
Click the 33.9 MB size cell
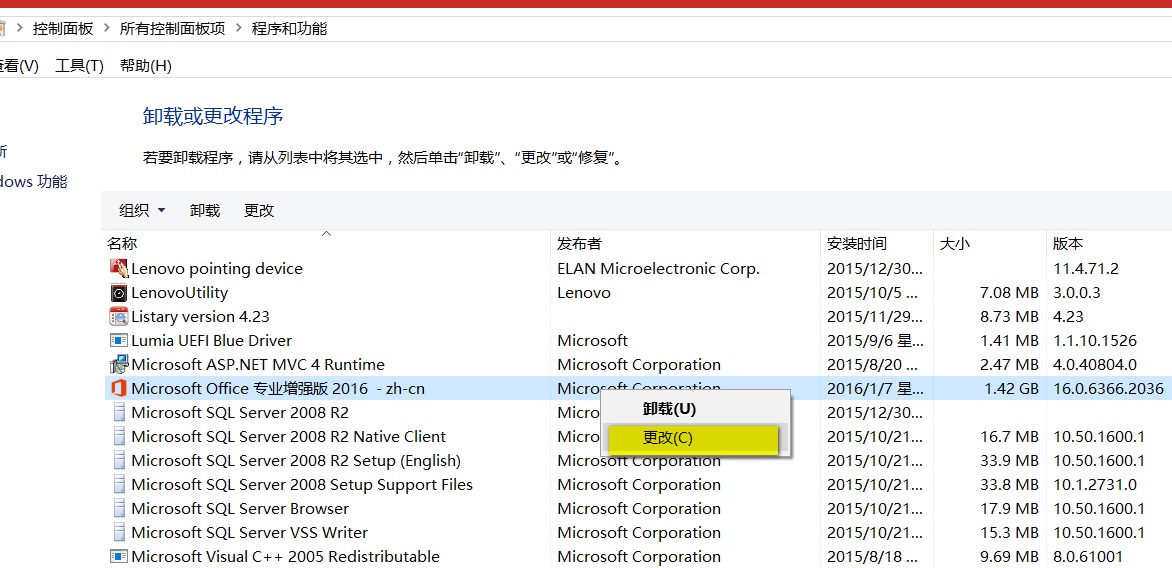1009,460
